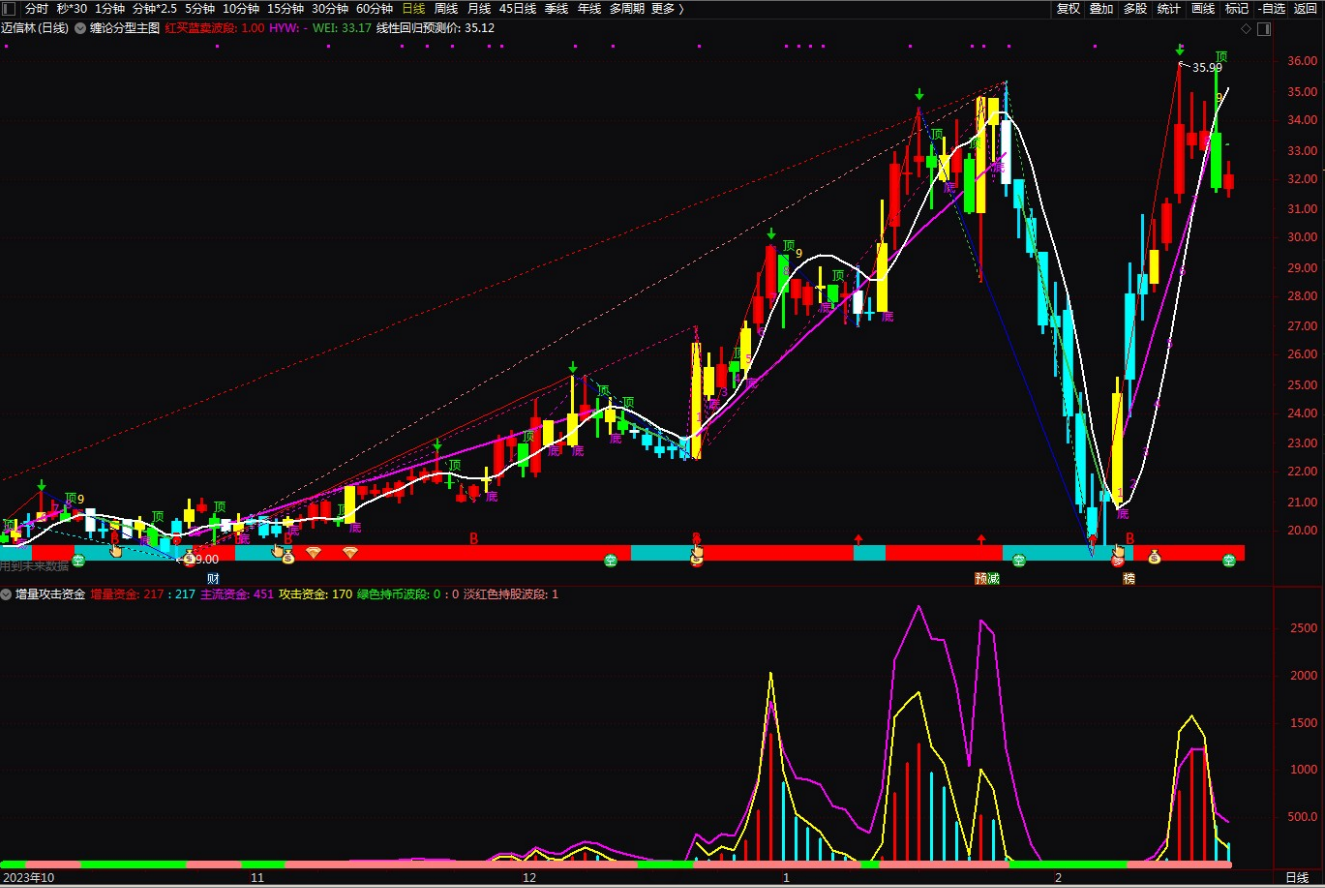This screenshot has width=1325, height=888.
Task: Click the 攻击资金: 170 label
Action: [x=316, y=594]
